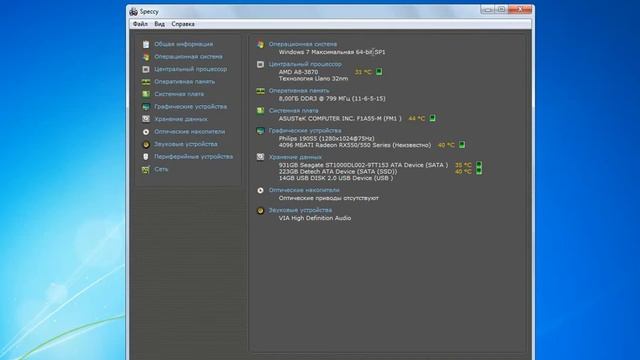Click the Хранение данных sidebar icon

coord(146,119)
